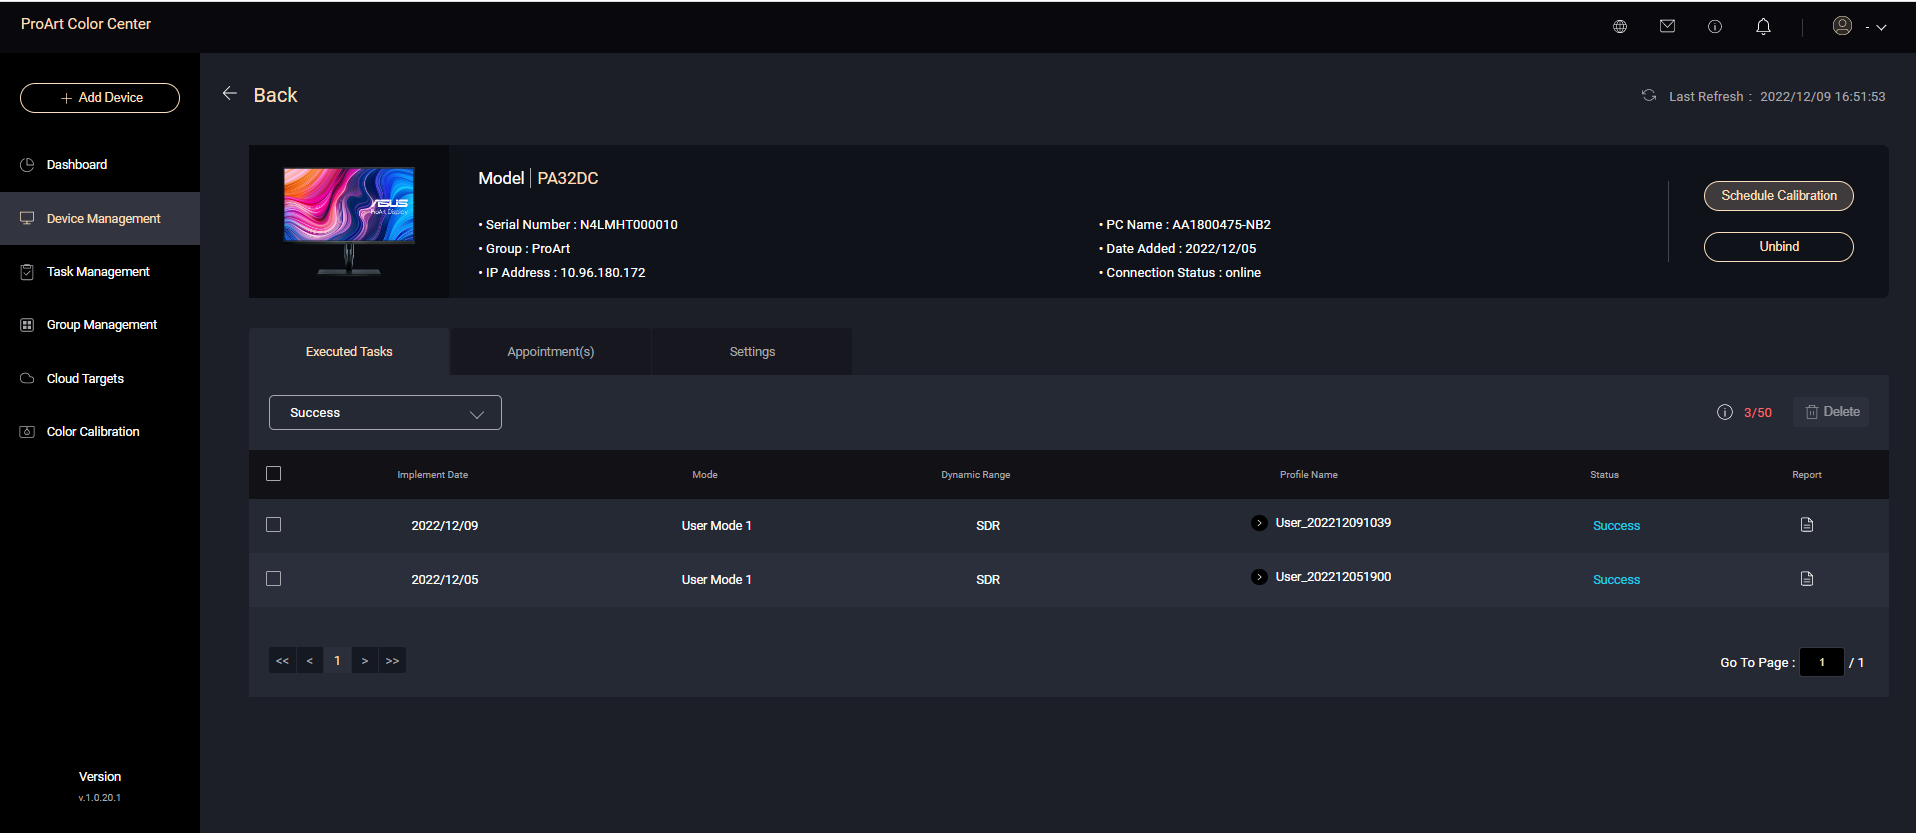
Task: Click the Cloud Targets cloud icon
Action: click(27, 378)
